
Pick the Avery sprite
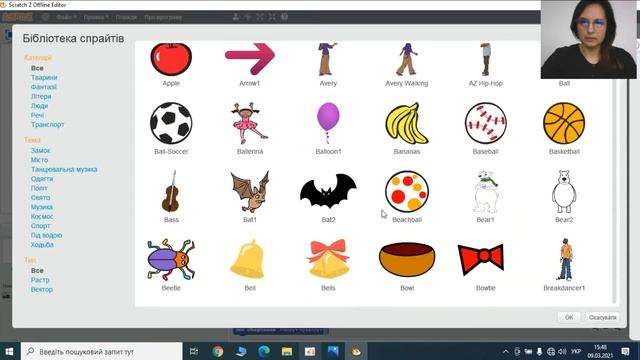328,60
